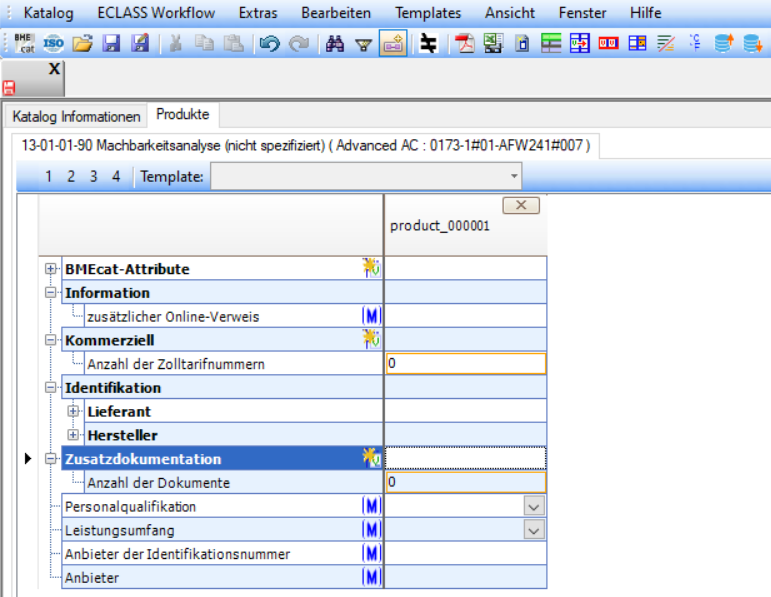Image resolution: width=771 pixels, height=597 pixels.
Task: Open the Personalqualifikation value dropdown
Action: coord(534,506)
